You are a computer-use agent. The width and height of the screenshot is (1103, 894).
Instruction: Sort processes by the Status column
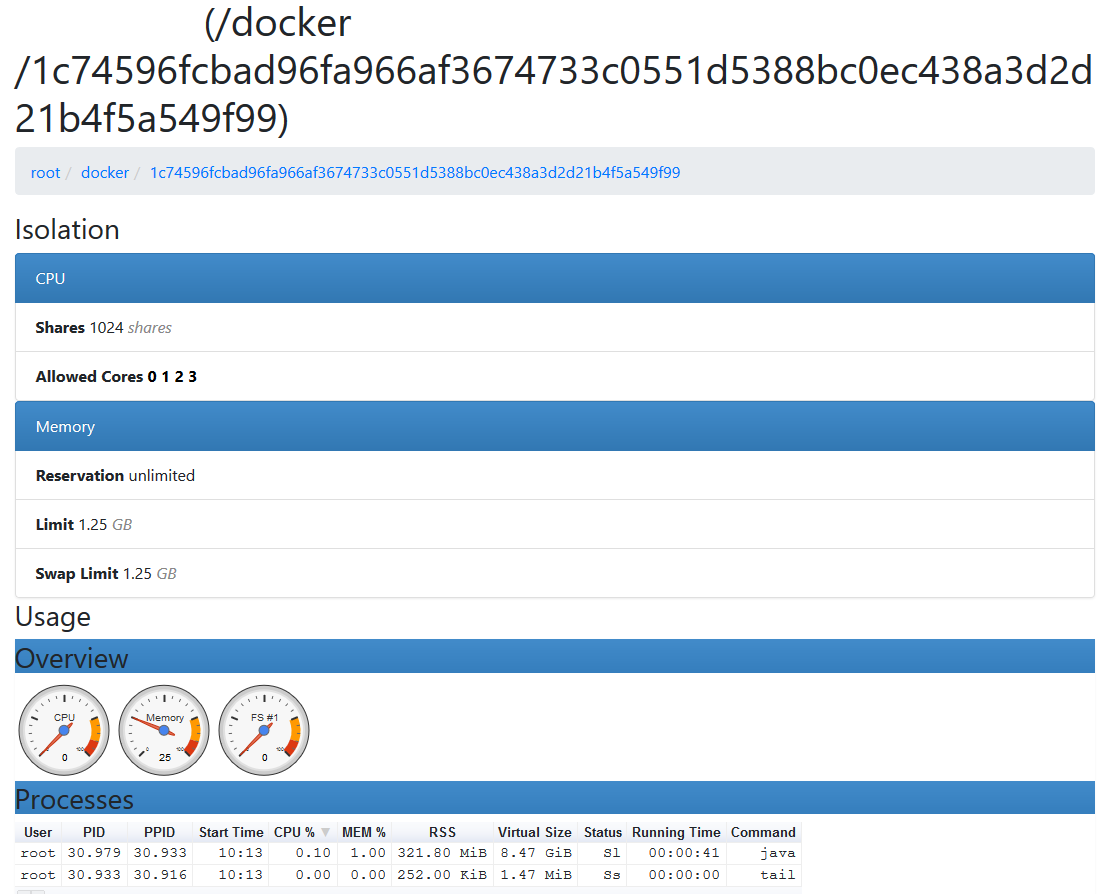(603, 832)
